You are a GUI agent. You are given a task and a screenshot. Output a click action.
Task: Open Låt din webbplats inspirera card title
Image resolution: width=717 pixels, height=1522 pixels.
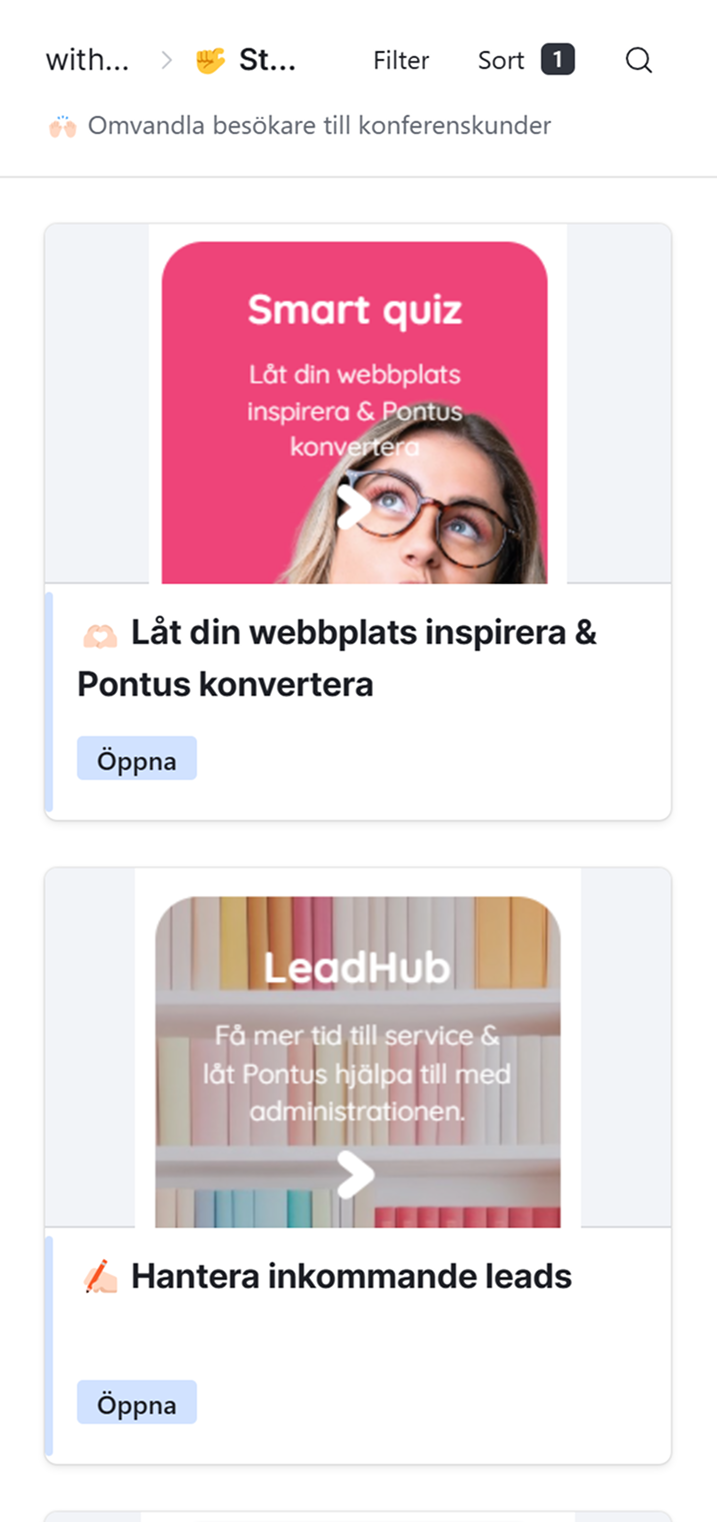(338, 659)
